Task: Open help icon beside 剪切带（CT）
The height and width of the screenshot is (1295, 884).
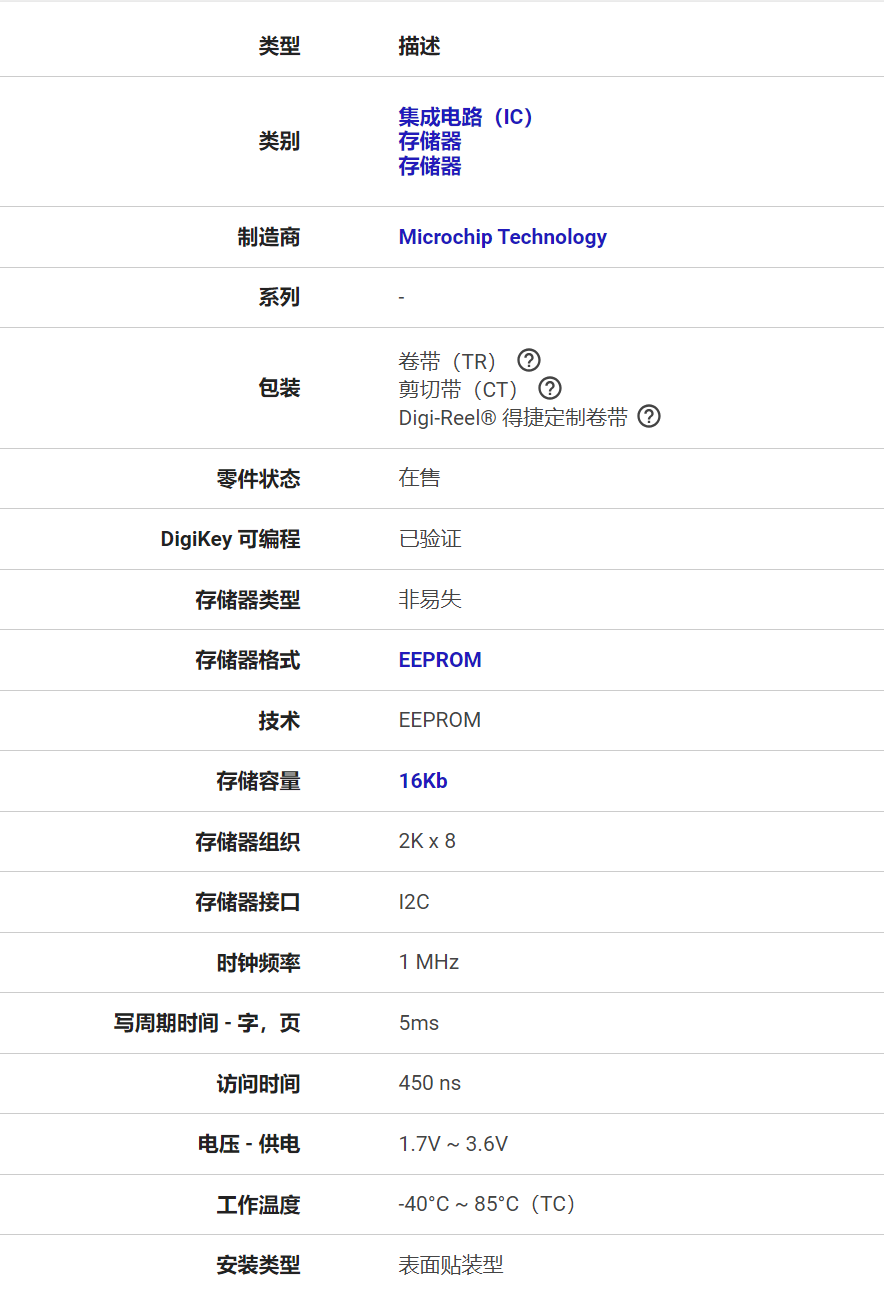Action: [x=550, y=388]
